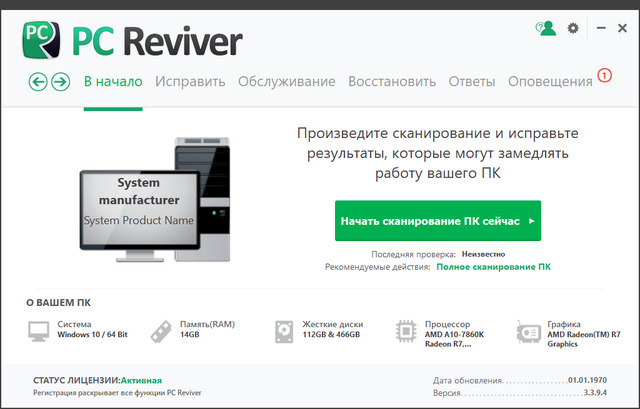The width and height of the screenshot is (640, 409).
Task: Go to the 'Восстановить' tab
Action: (392, 82)
